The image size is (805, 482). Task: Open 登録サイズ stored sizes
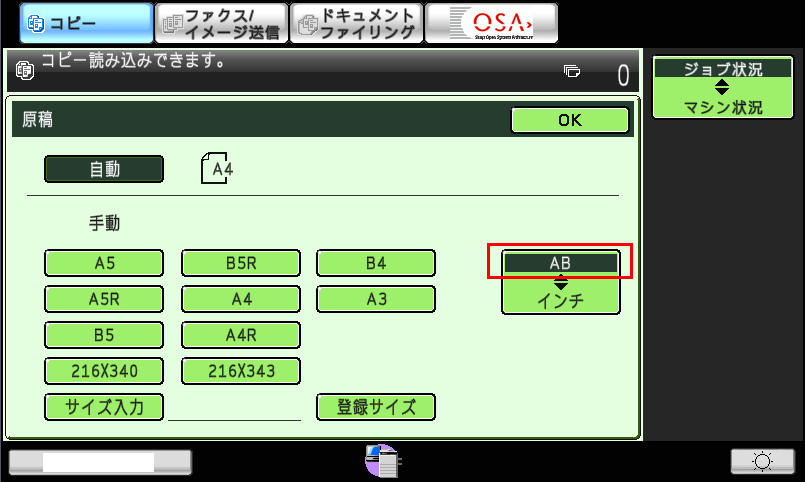(x=376, y=407)
